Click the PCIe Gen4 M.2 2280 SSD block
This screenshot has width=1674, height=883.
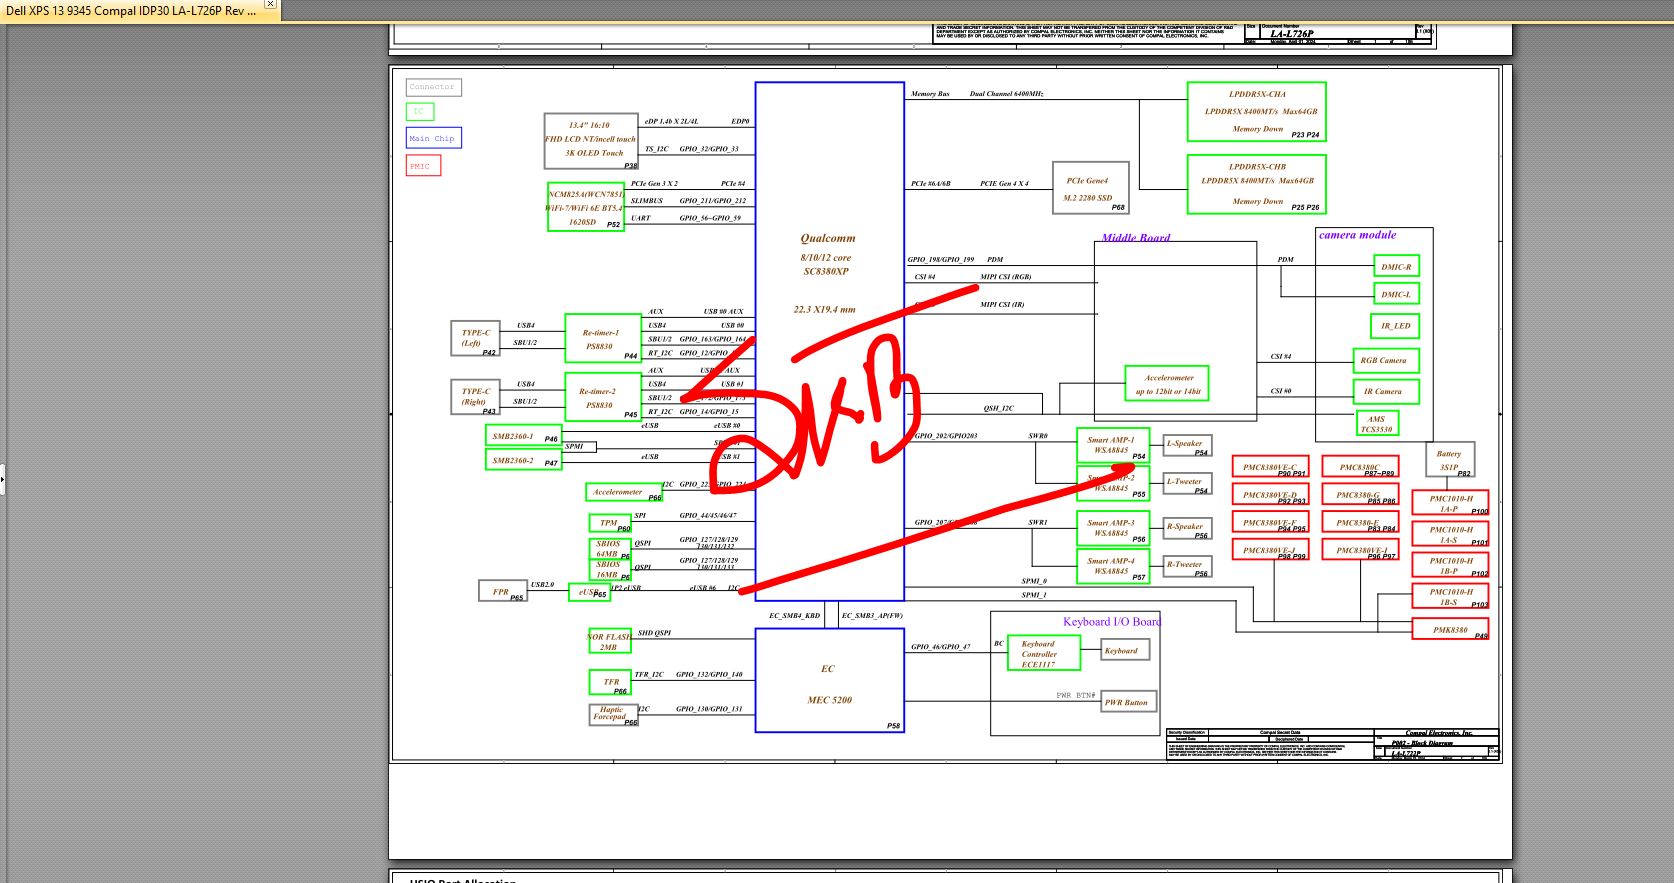point(1090,188)
